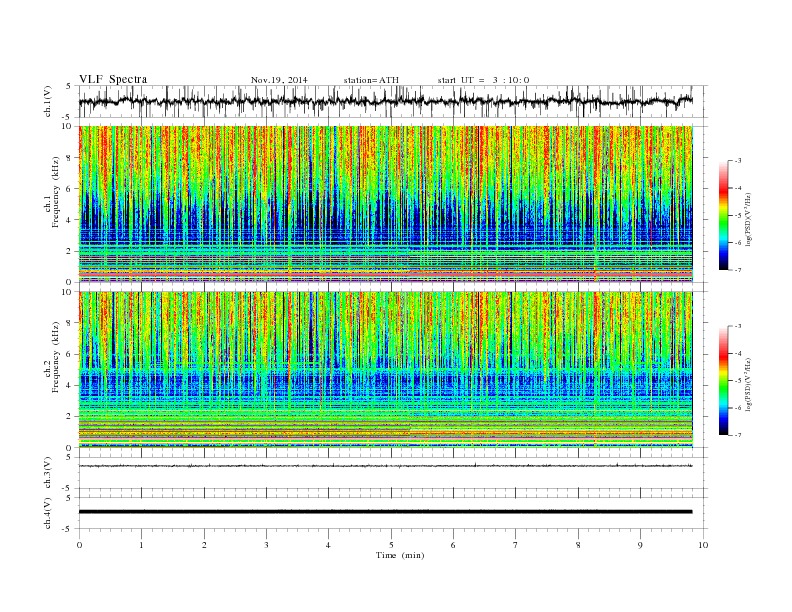Screen dimensions: 792x612
Task: Click time axis end tick label "10"
Action: click(703, 545)
